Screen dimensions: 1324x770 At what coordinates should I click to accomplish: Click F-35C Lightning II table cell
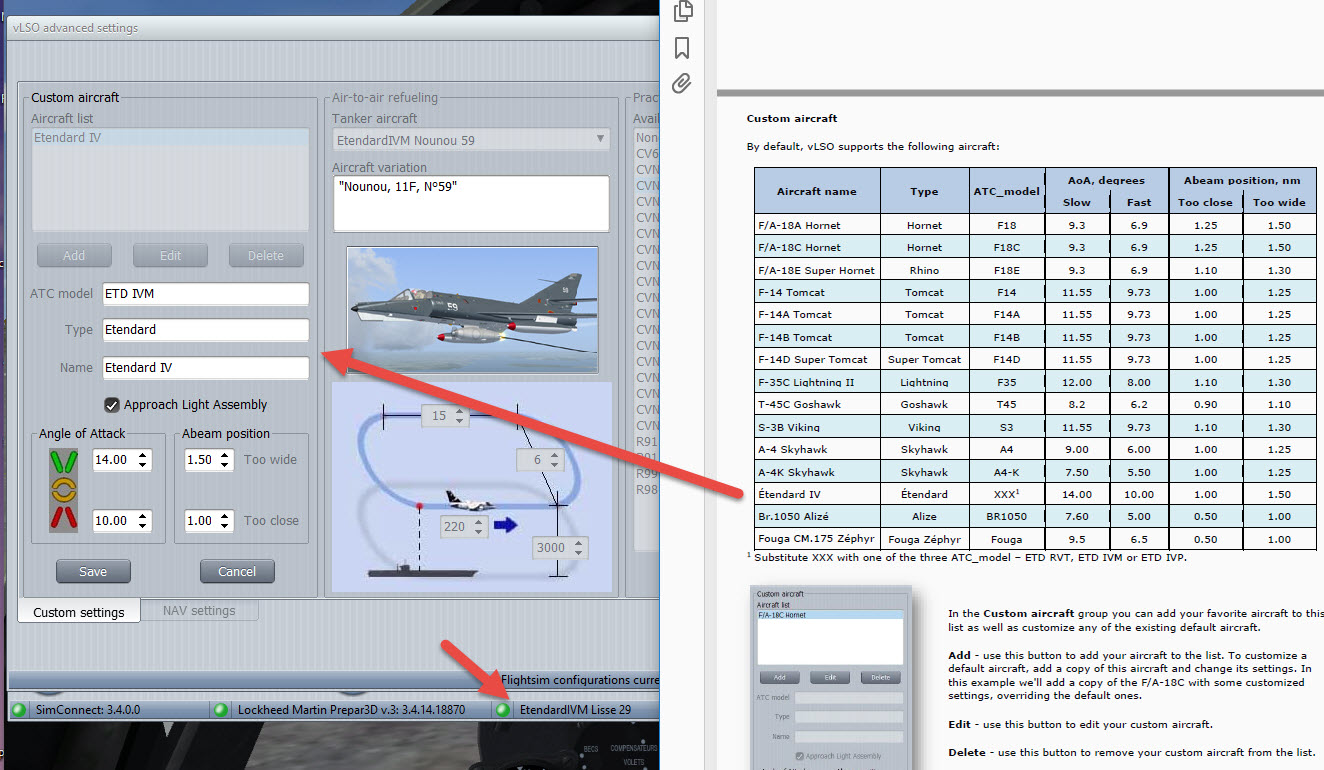819,382
